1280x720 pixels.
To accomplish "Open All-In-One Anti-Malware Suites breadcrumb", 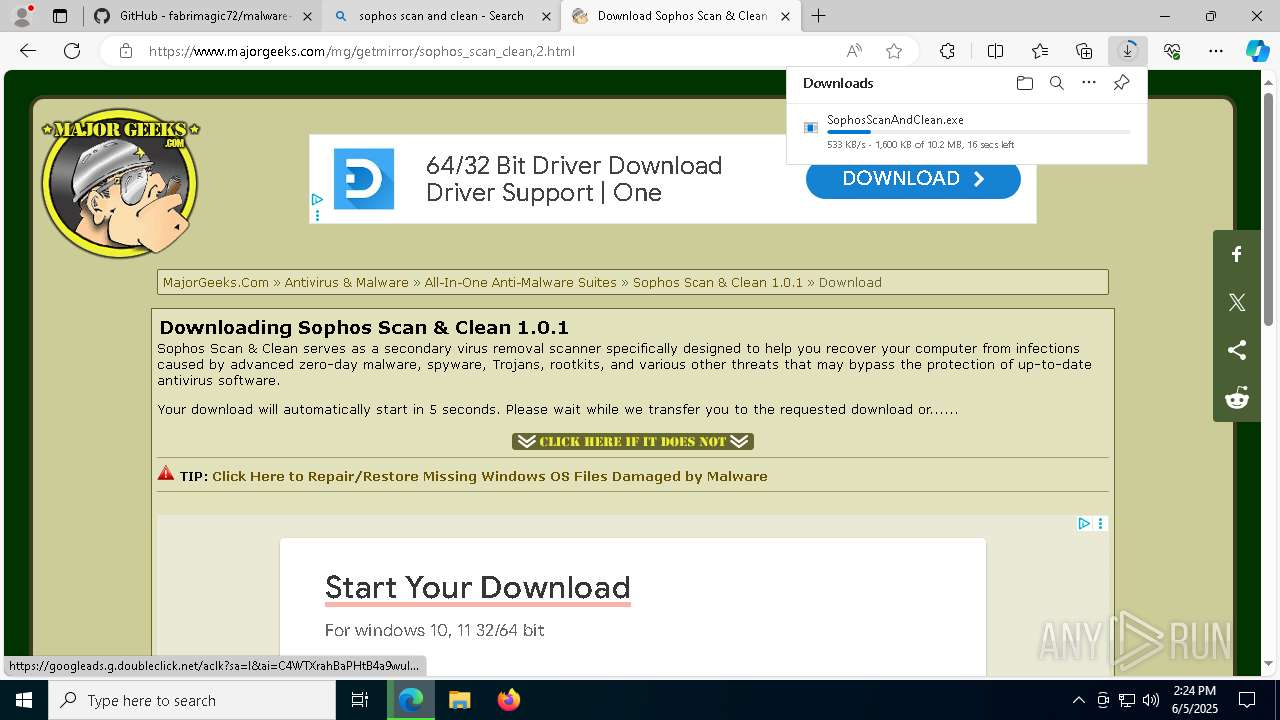I will [x=520, y=282].
